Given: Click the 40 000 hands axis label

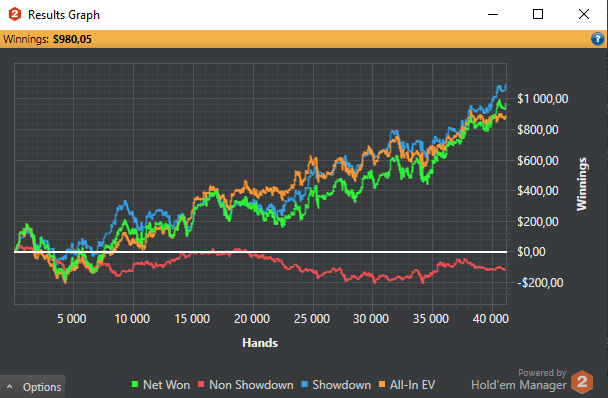Looking at the screenshot, I should point(491,319).
